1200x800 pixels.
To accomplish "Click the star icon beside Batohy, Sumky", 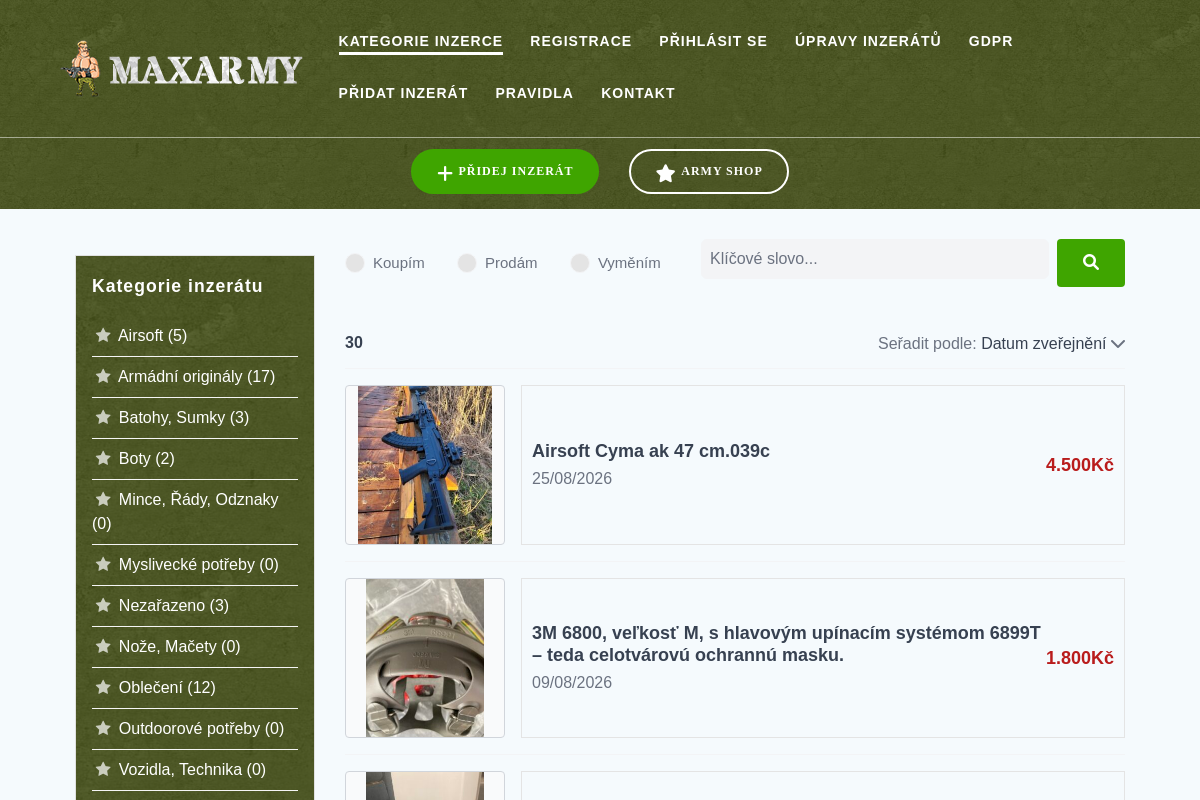I will pyautogui.click(x=103, y=417).
